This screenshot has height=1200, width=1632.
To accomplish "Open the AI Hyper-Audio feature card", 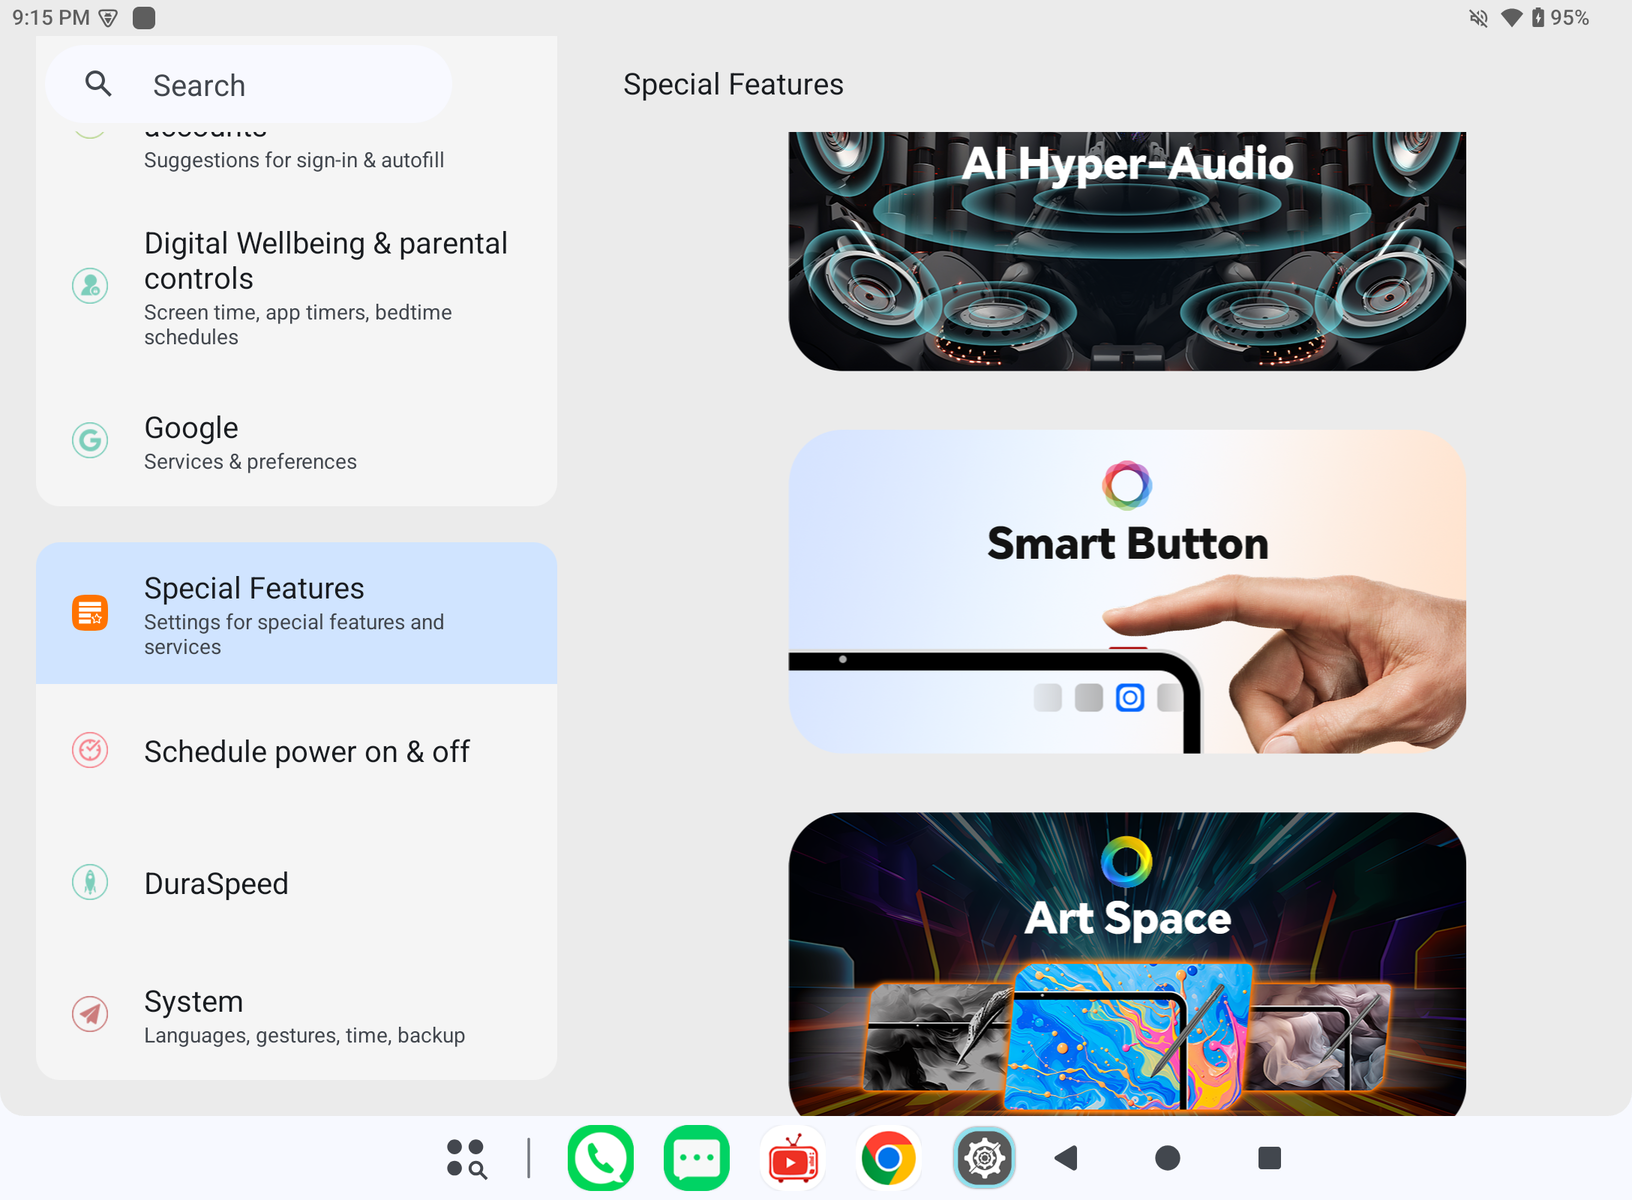I will click(x=1127, y=251).
